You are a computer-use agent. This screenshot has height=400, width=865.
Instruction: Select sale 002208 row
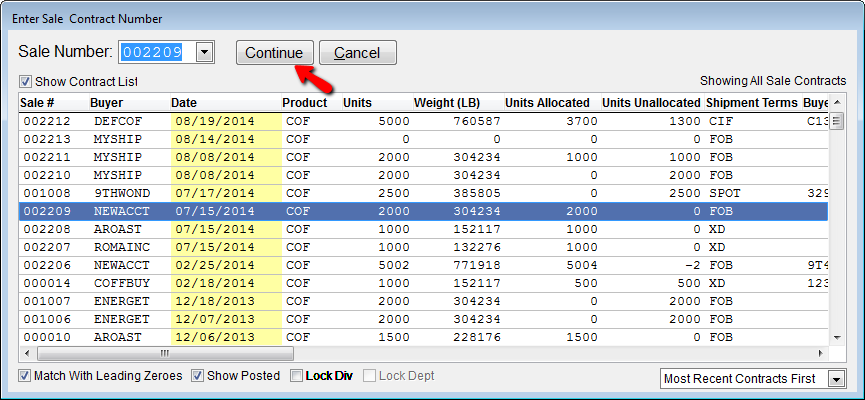point(424,229)
